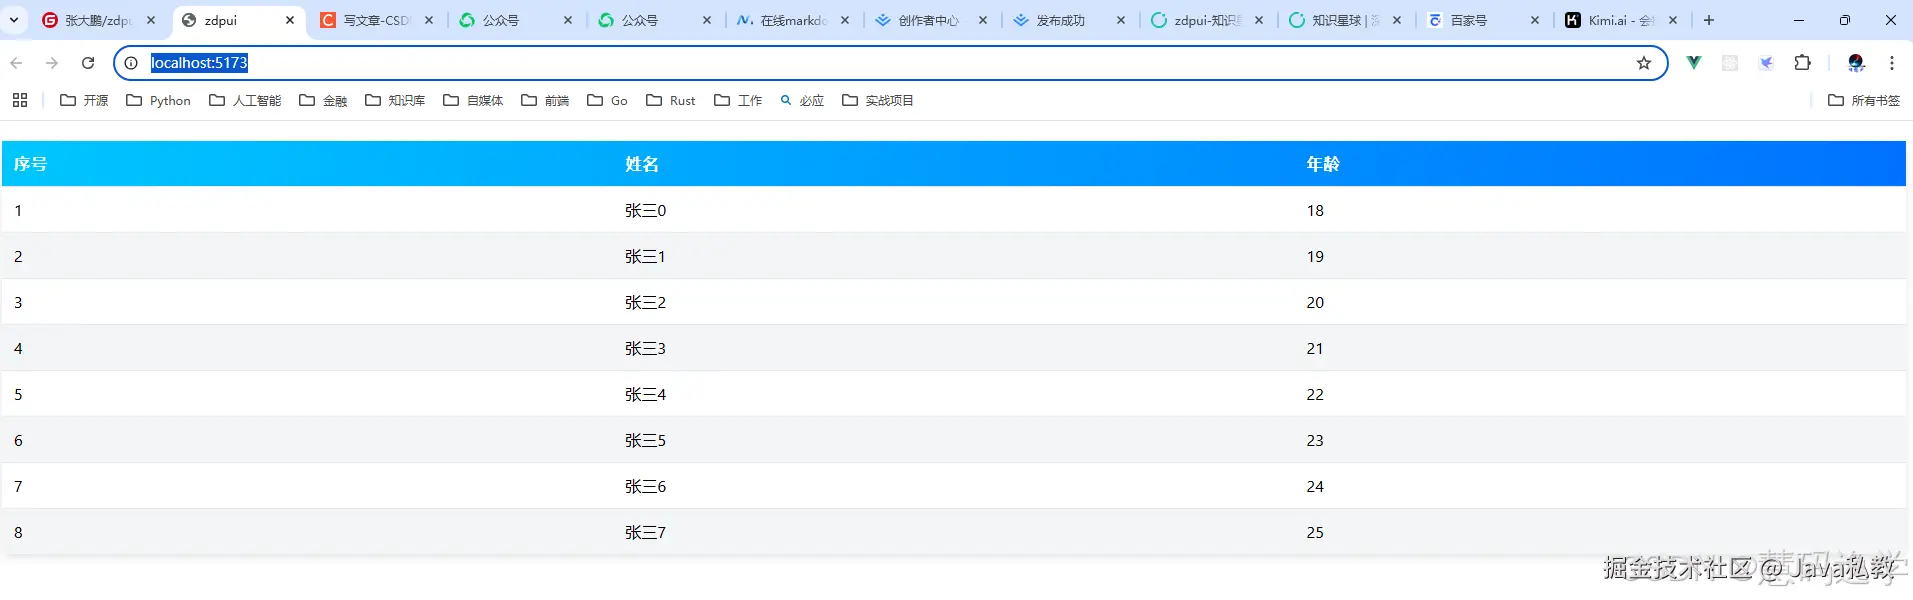Open the Chrome three-dot menu
This screenshot has width=1913, height=600.
coord(1892,63)
